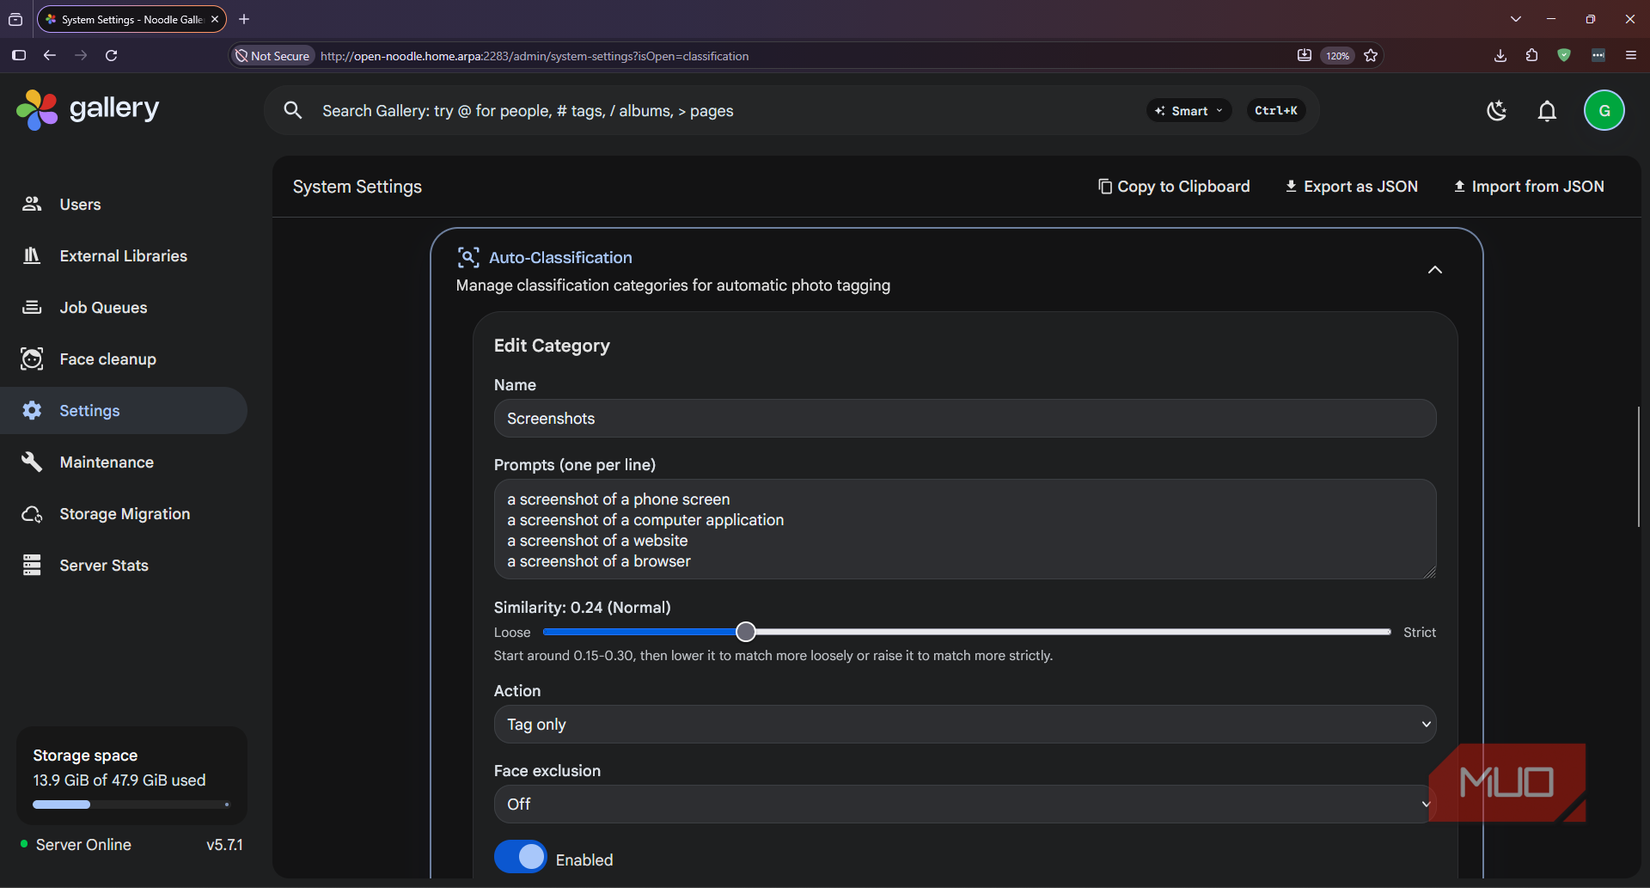
Task: Select the System Settings browser tab
Action: point(131,19)
